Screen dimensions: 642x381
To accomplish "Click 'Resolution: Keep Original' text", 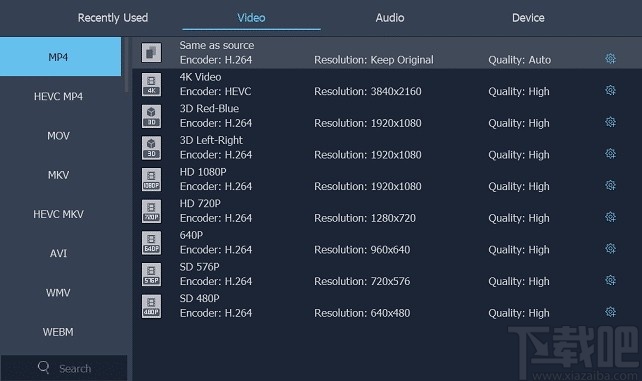I will point(374,60).
